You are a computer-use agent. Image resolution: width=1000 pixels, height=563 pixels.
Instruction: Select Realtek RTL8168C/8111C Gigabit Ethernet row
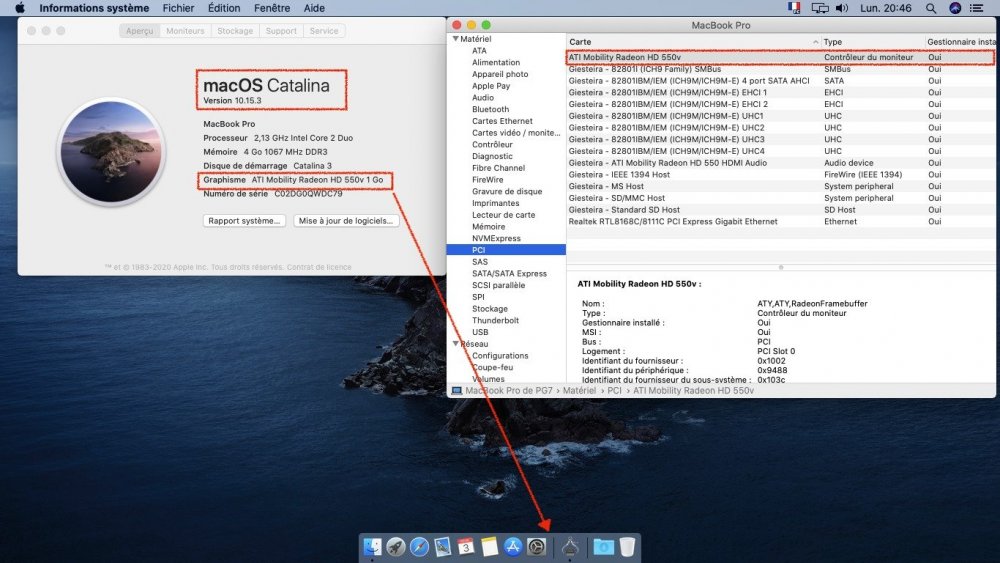pyautogui.click(x=781, y=221)
